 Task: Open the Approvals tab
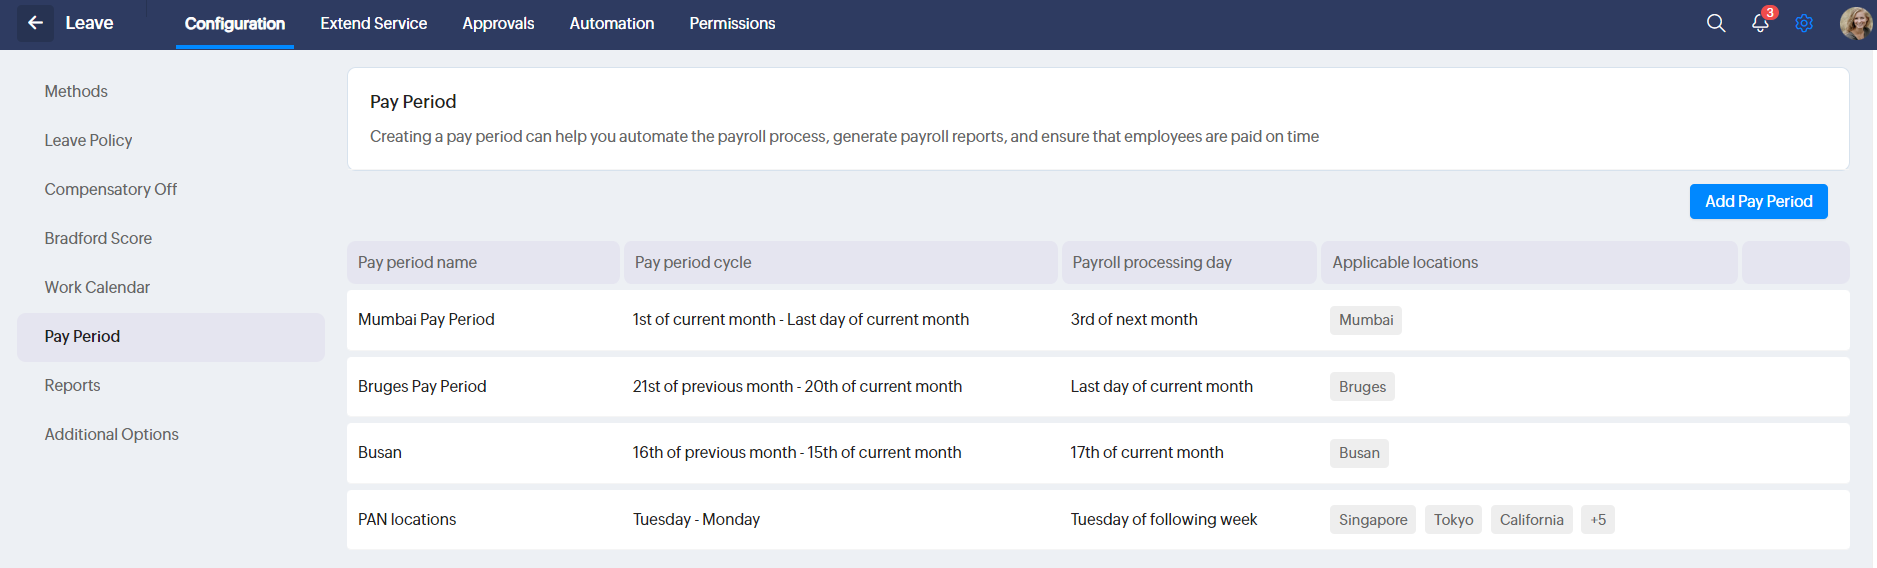tap(498, 23)
